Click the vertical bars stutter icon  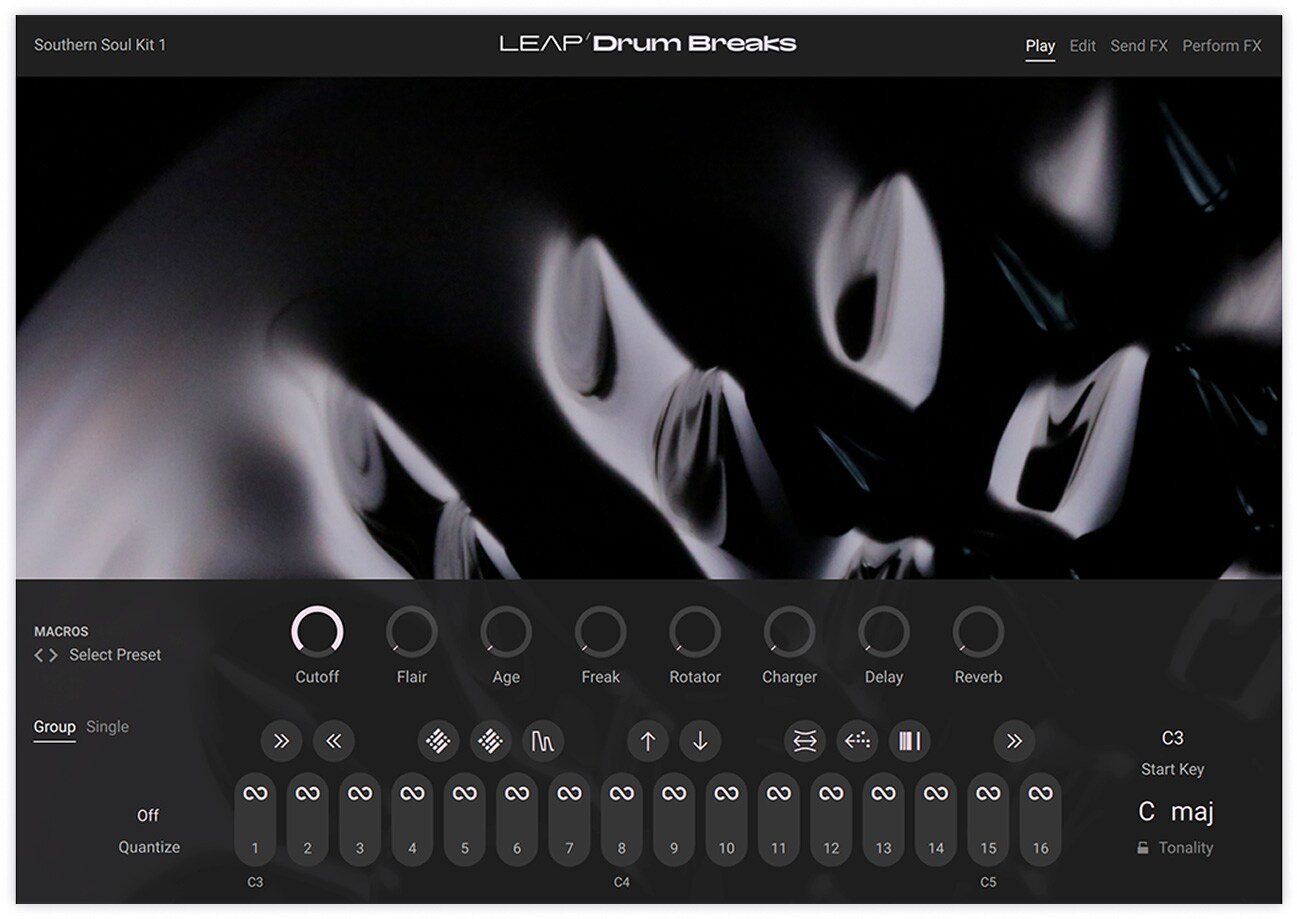coord(909,741)
